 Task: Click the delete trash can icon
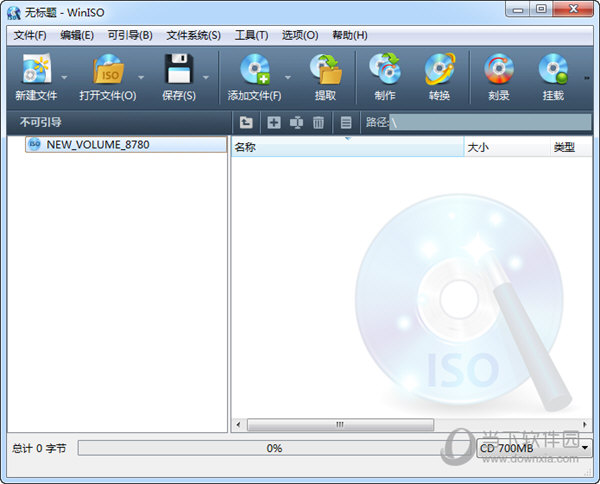[x=318, y=122]
